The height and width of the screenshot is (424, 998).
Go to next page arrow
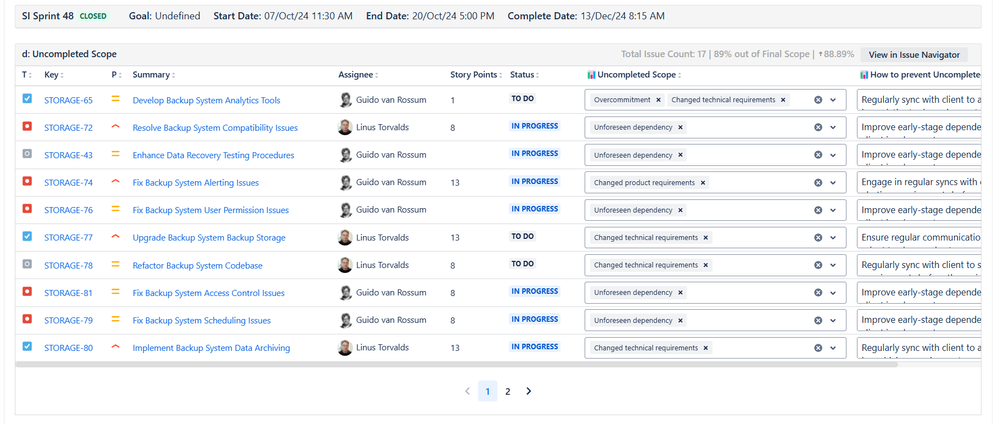pyautogui.click(x=528, y=391)
